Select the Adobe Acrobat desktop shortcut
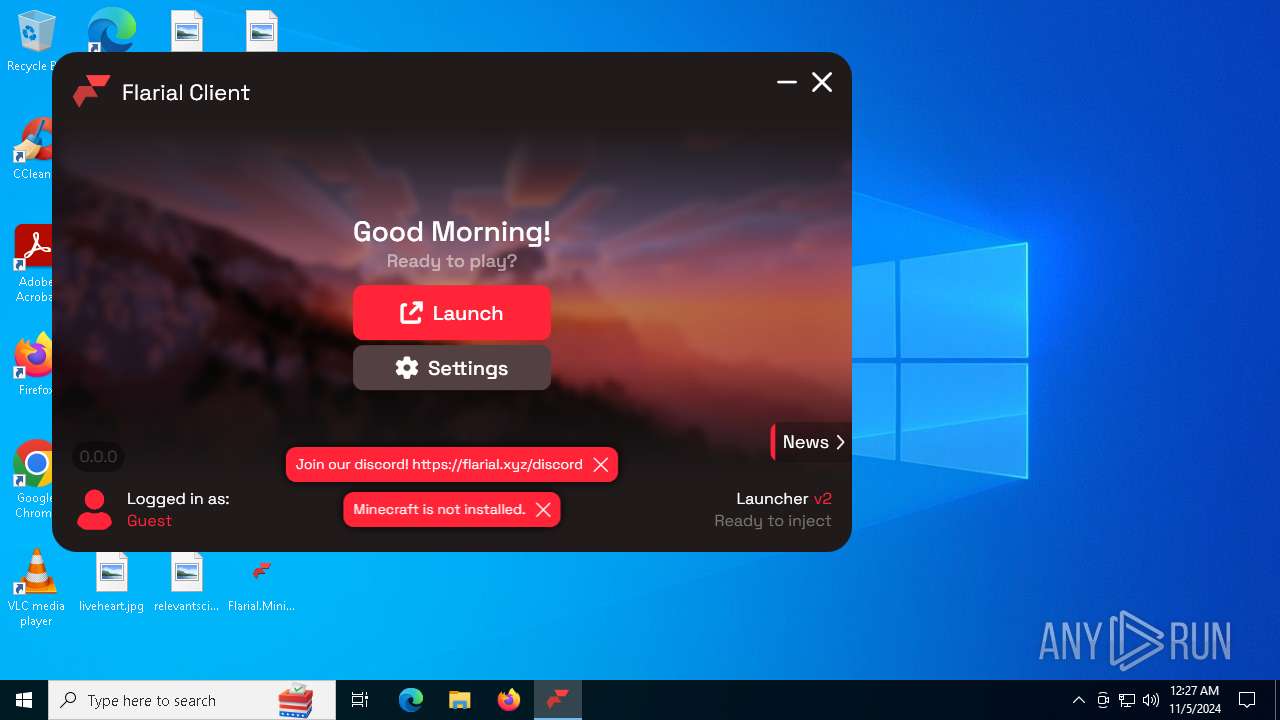Image resolution: width=1280 pixels, height=720 pixels. click(34, 264)
